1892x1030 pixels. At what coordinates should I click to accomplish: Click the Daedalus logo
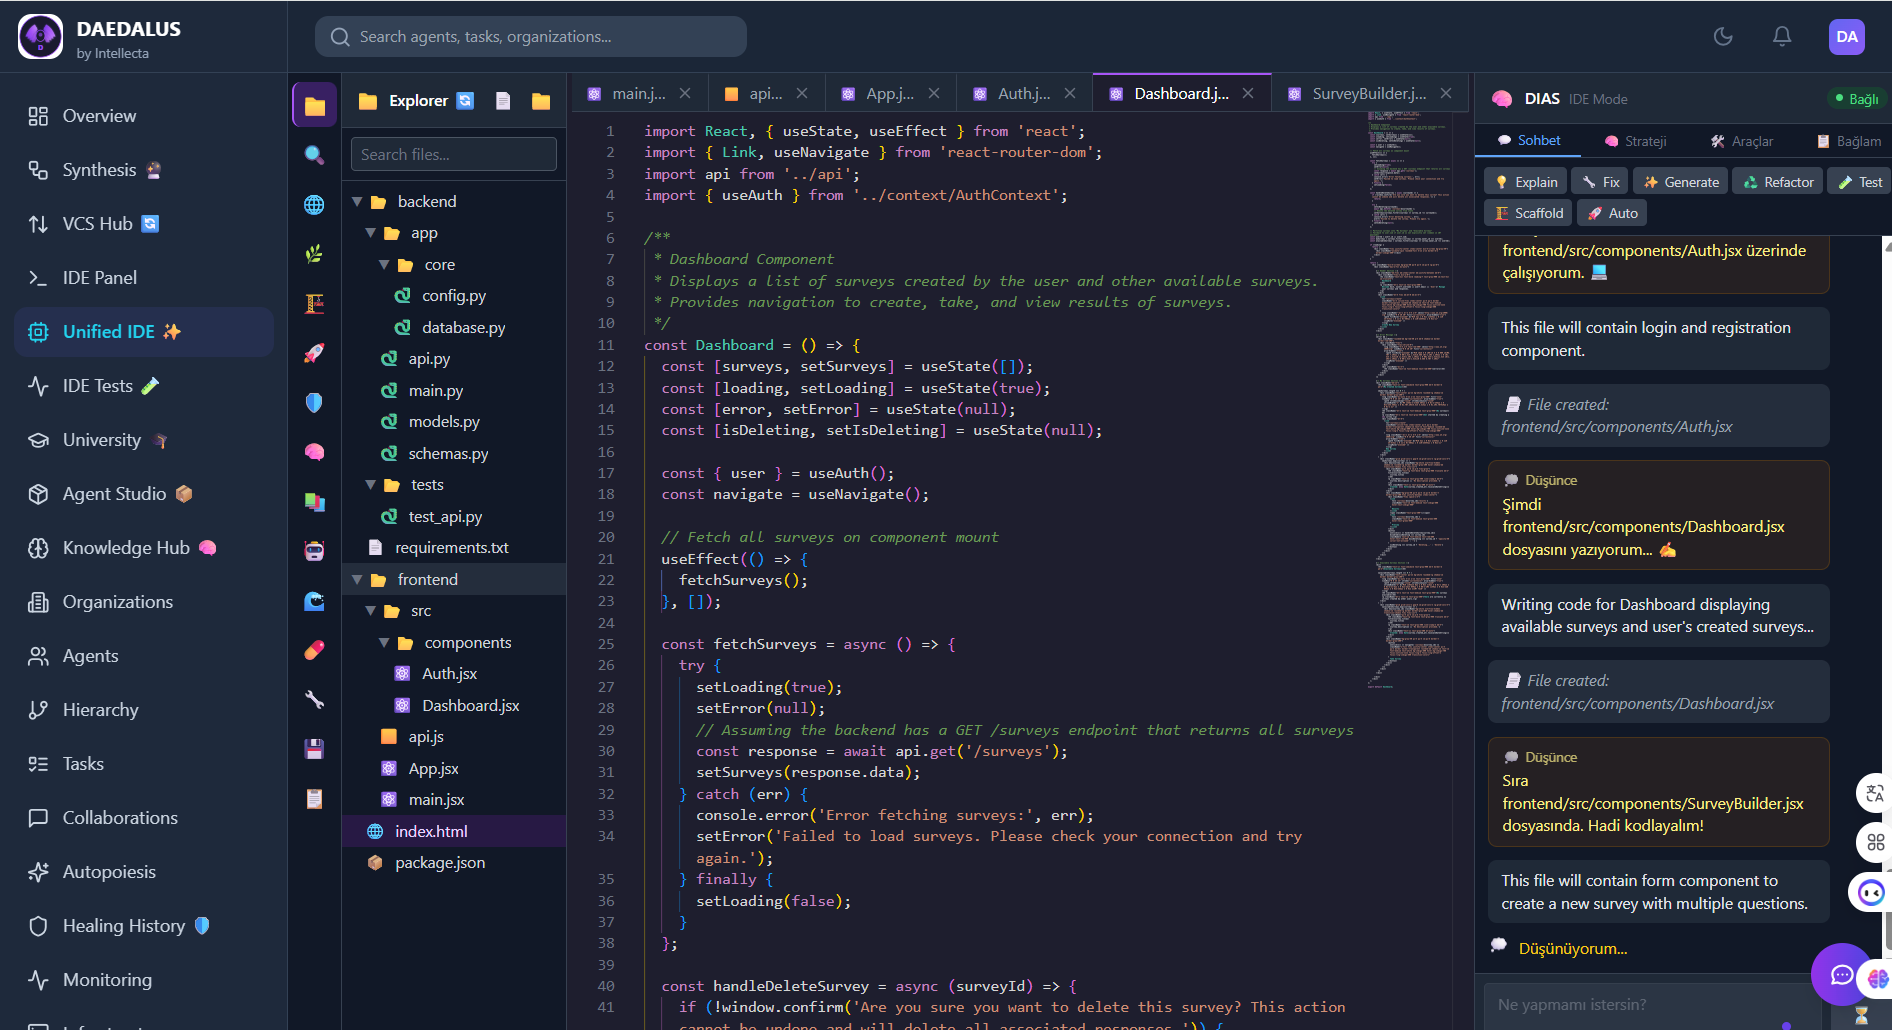click(41, 37)
